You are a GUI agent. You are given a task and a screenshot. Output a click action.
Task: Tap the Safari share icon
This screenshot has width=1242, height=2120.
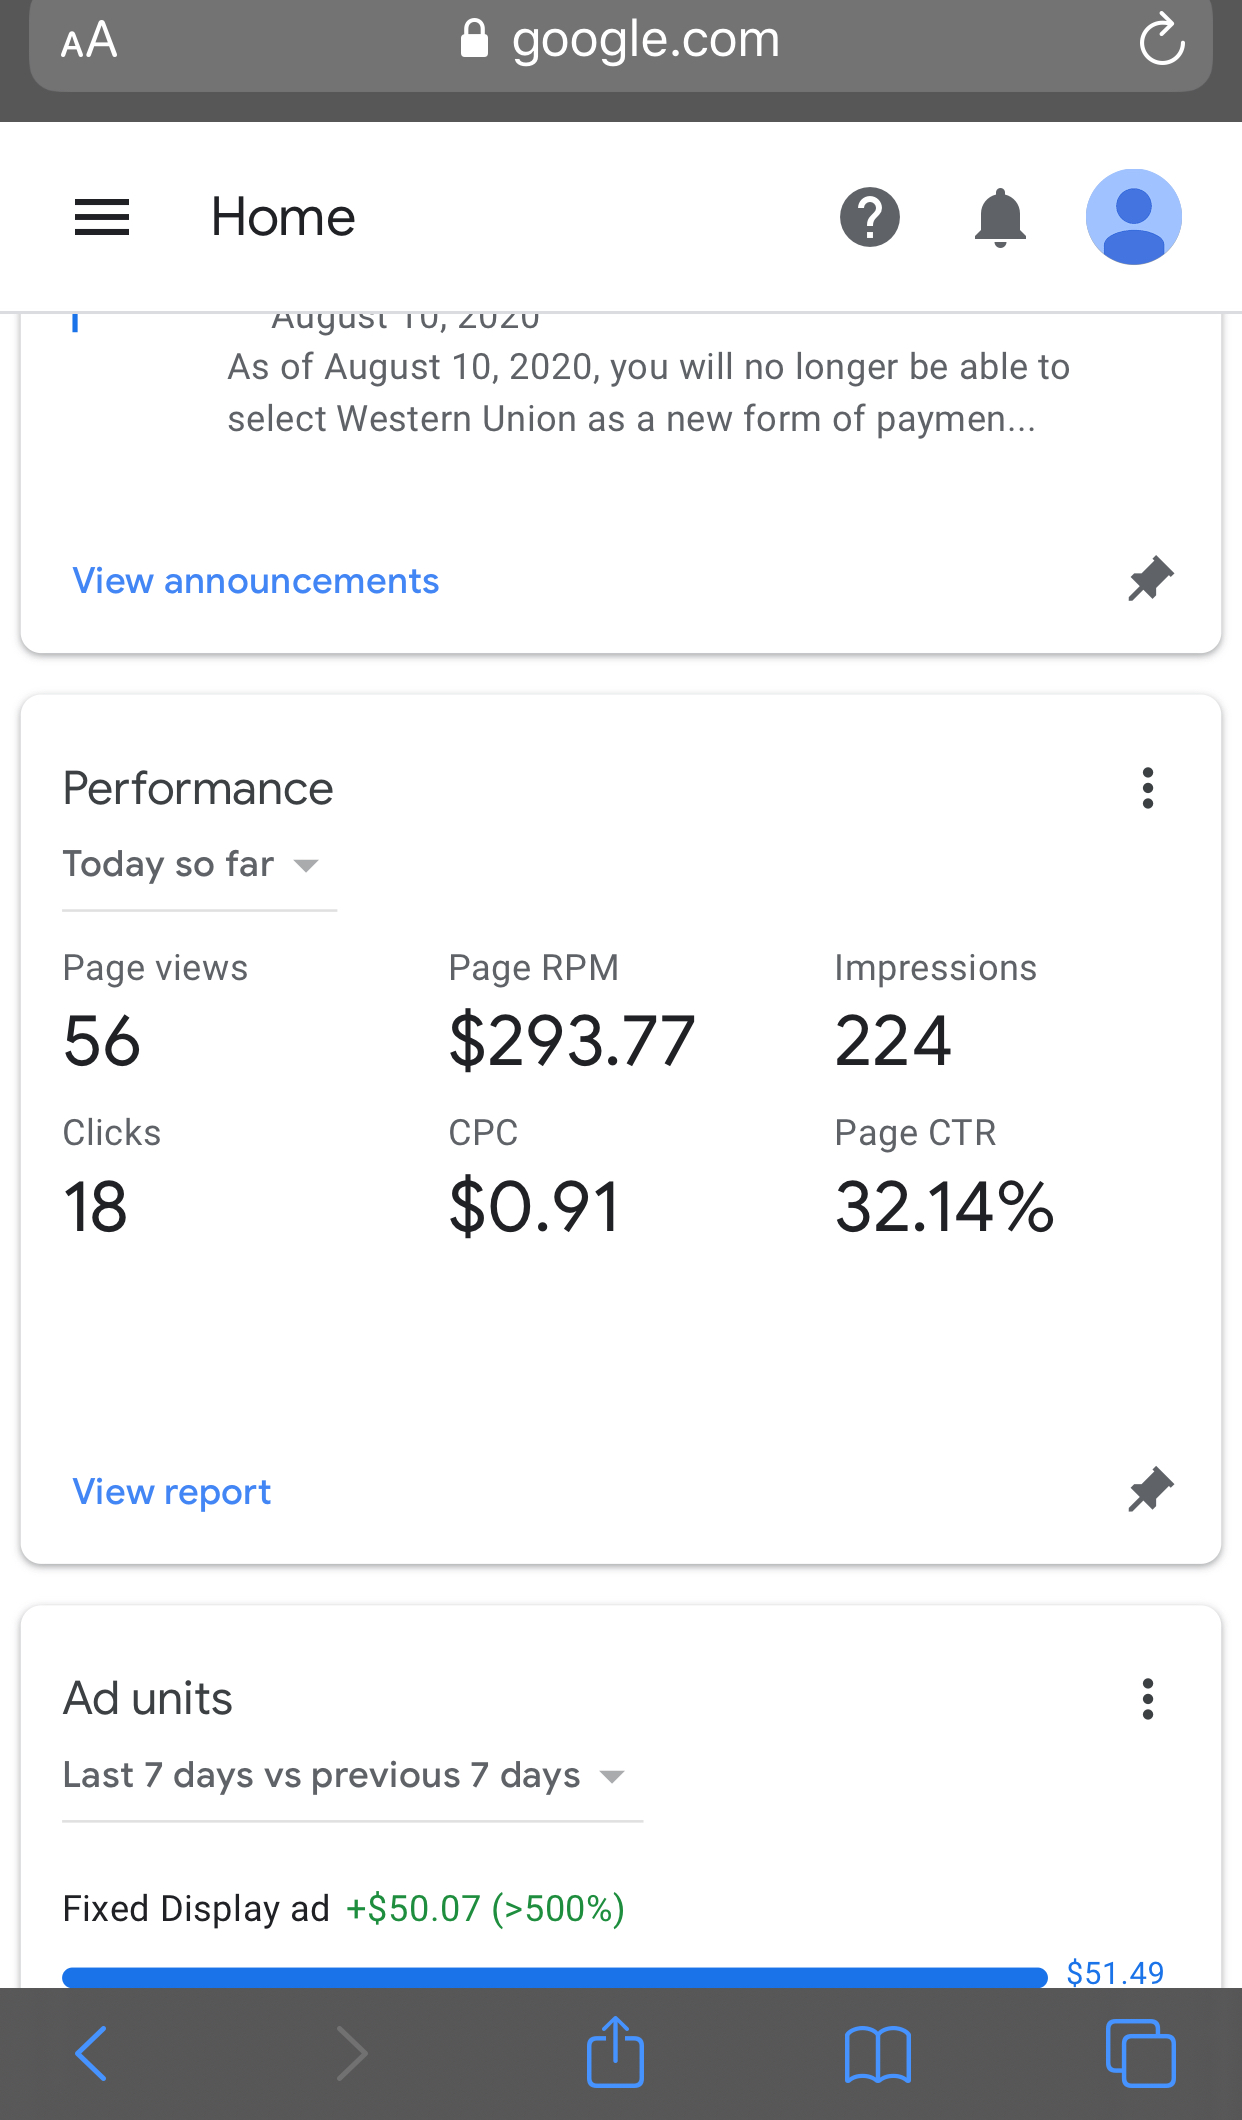615,2053
